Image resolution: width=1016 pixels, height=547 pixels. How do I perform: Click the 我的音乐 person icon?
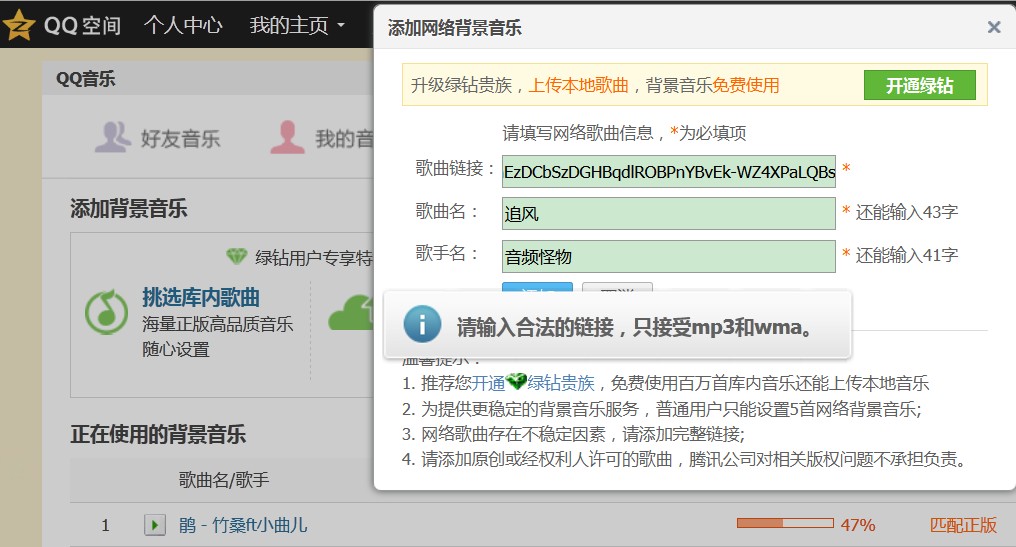287,137
